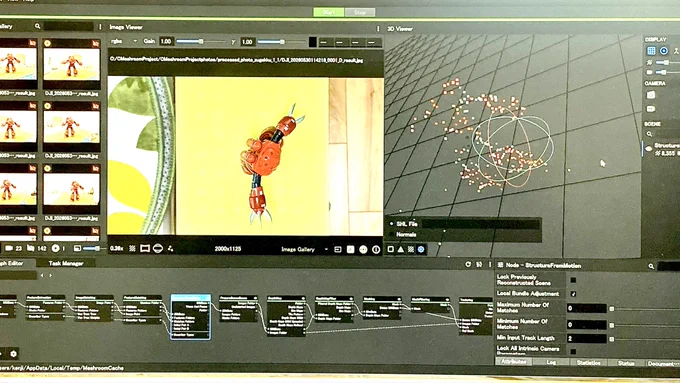The height and width of the screenshot is (383, 680).
Task: Toggle the image grid display icon
Action: pyautogui.click(x=132, y=249)
